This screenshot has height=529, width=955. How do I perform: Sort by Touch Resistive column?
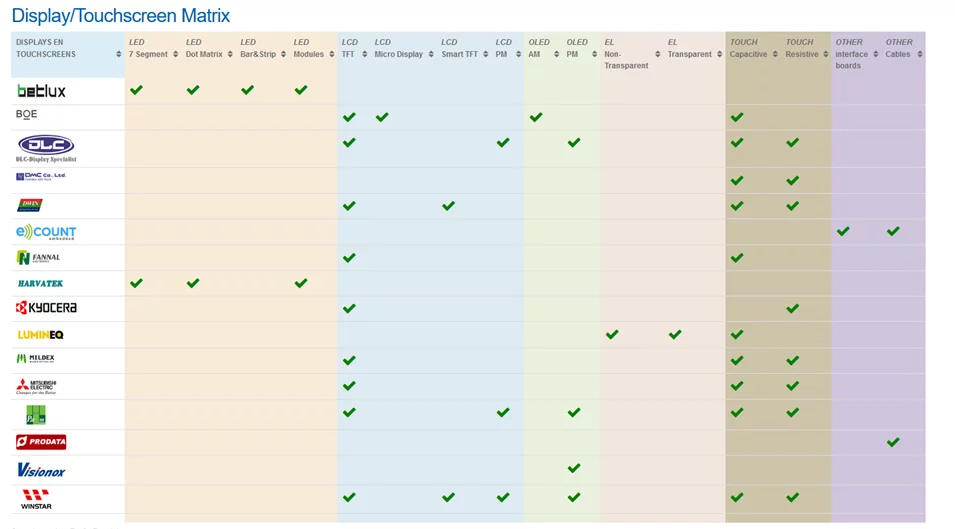pos(825,54)
